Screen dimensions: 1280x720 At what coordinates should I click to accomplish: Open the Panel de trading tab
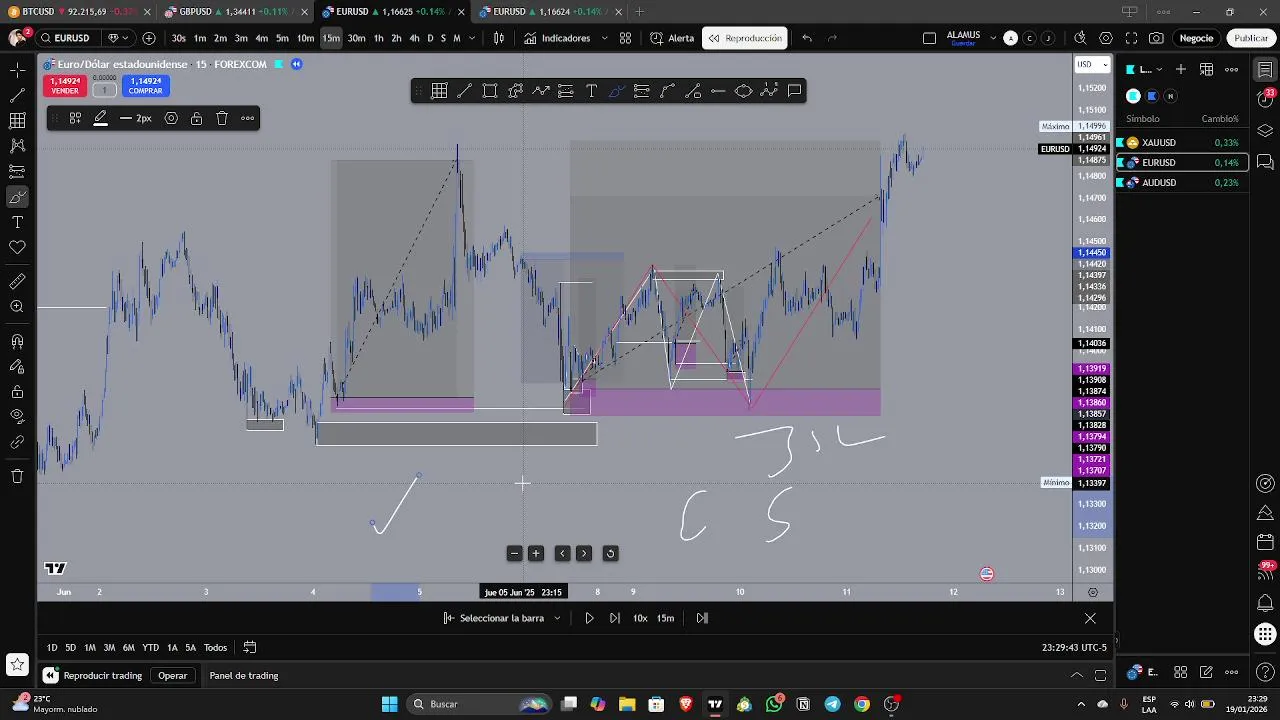[244, 675]
